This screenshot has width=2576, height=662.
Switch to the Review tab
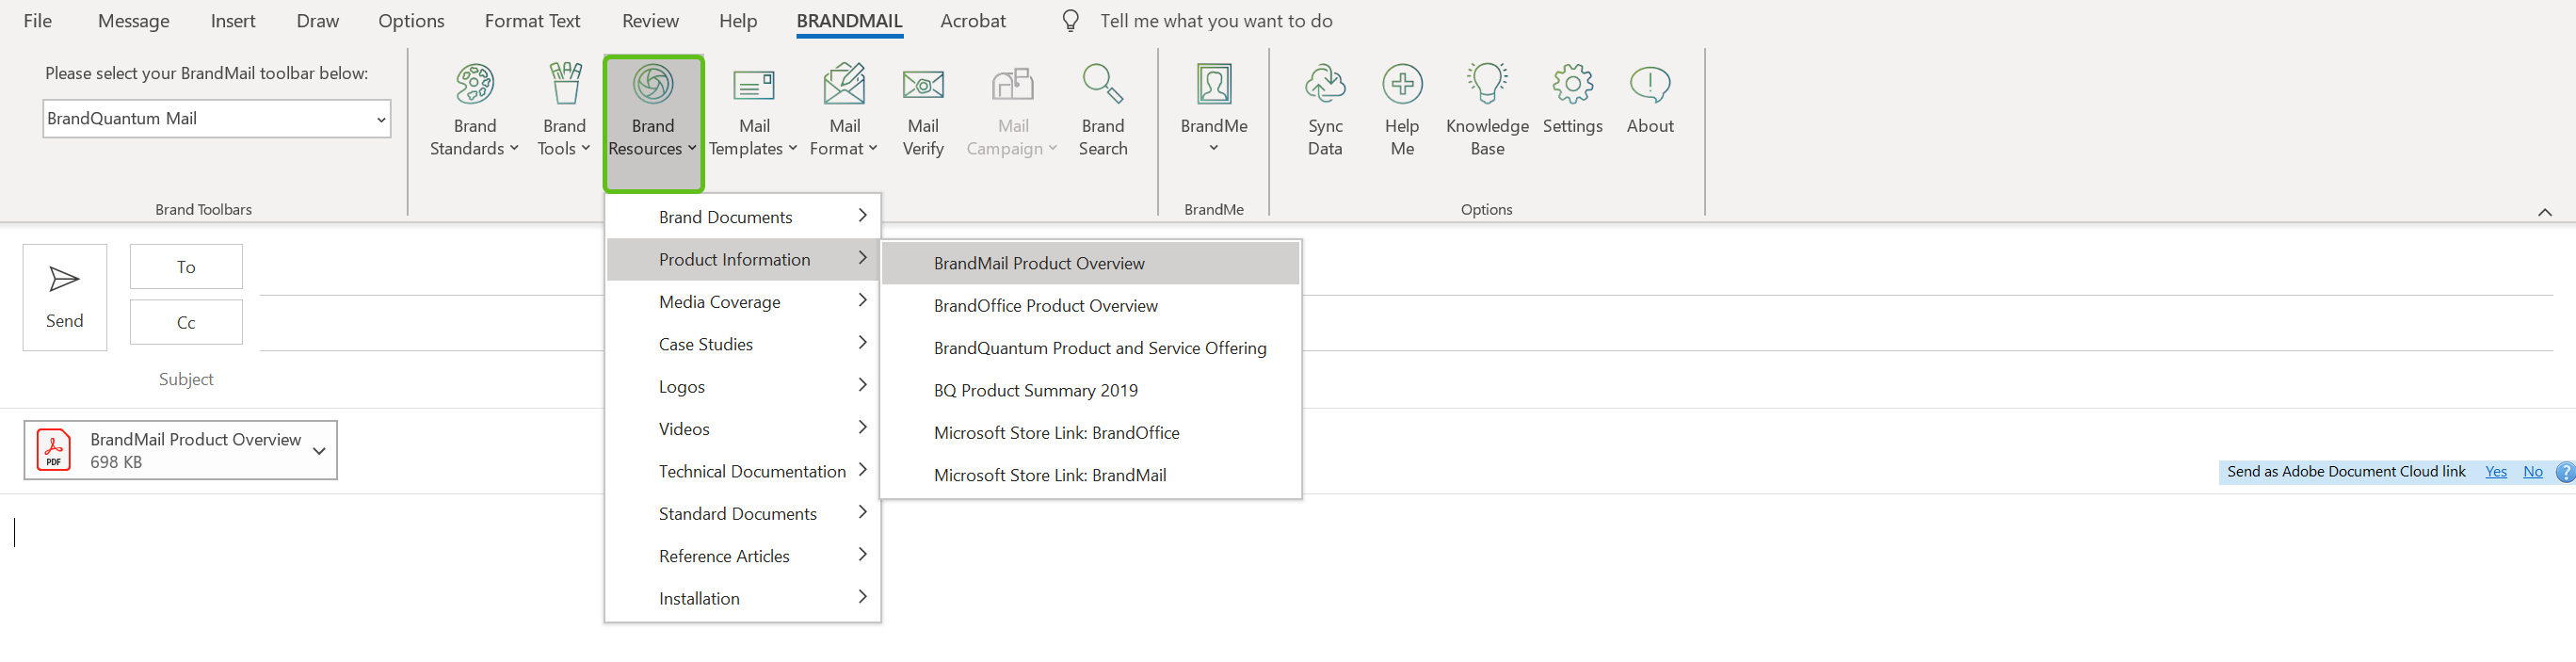point(650,21)
